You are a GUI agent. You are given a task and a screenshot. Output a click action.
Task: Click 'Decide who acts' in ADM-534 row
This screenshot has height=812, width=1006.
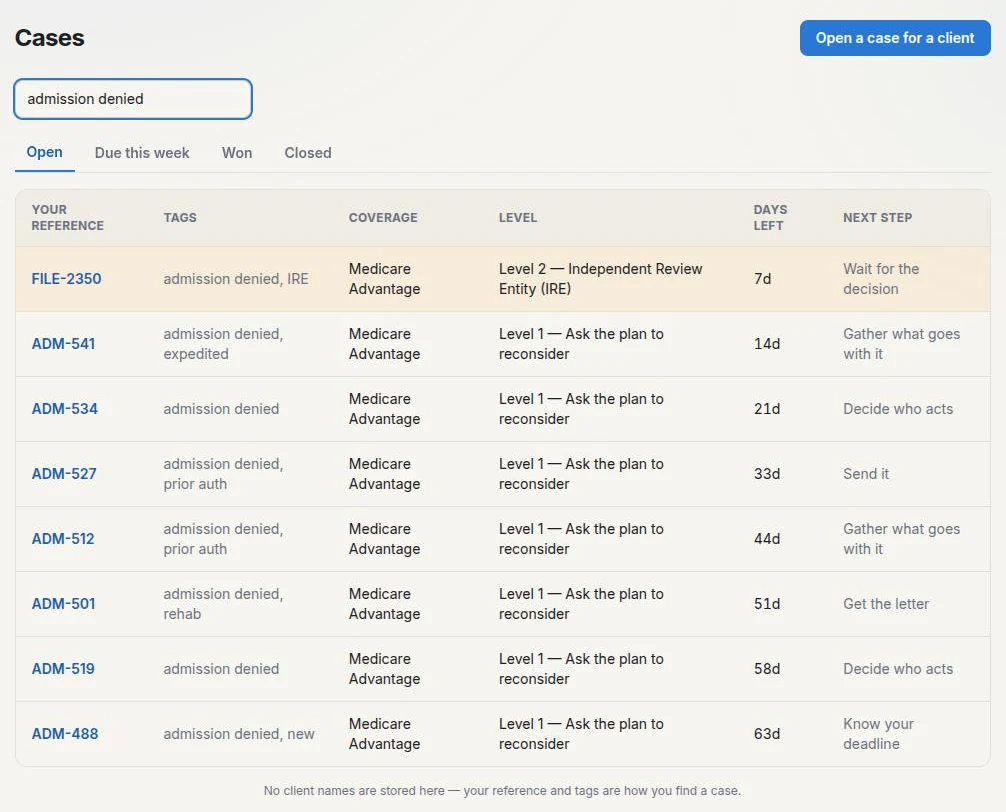[898, 409]
